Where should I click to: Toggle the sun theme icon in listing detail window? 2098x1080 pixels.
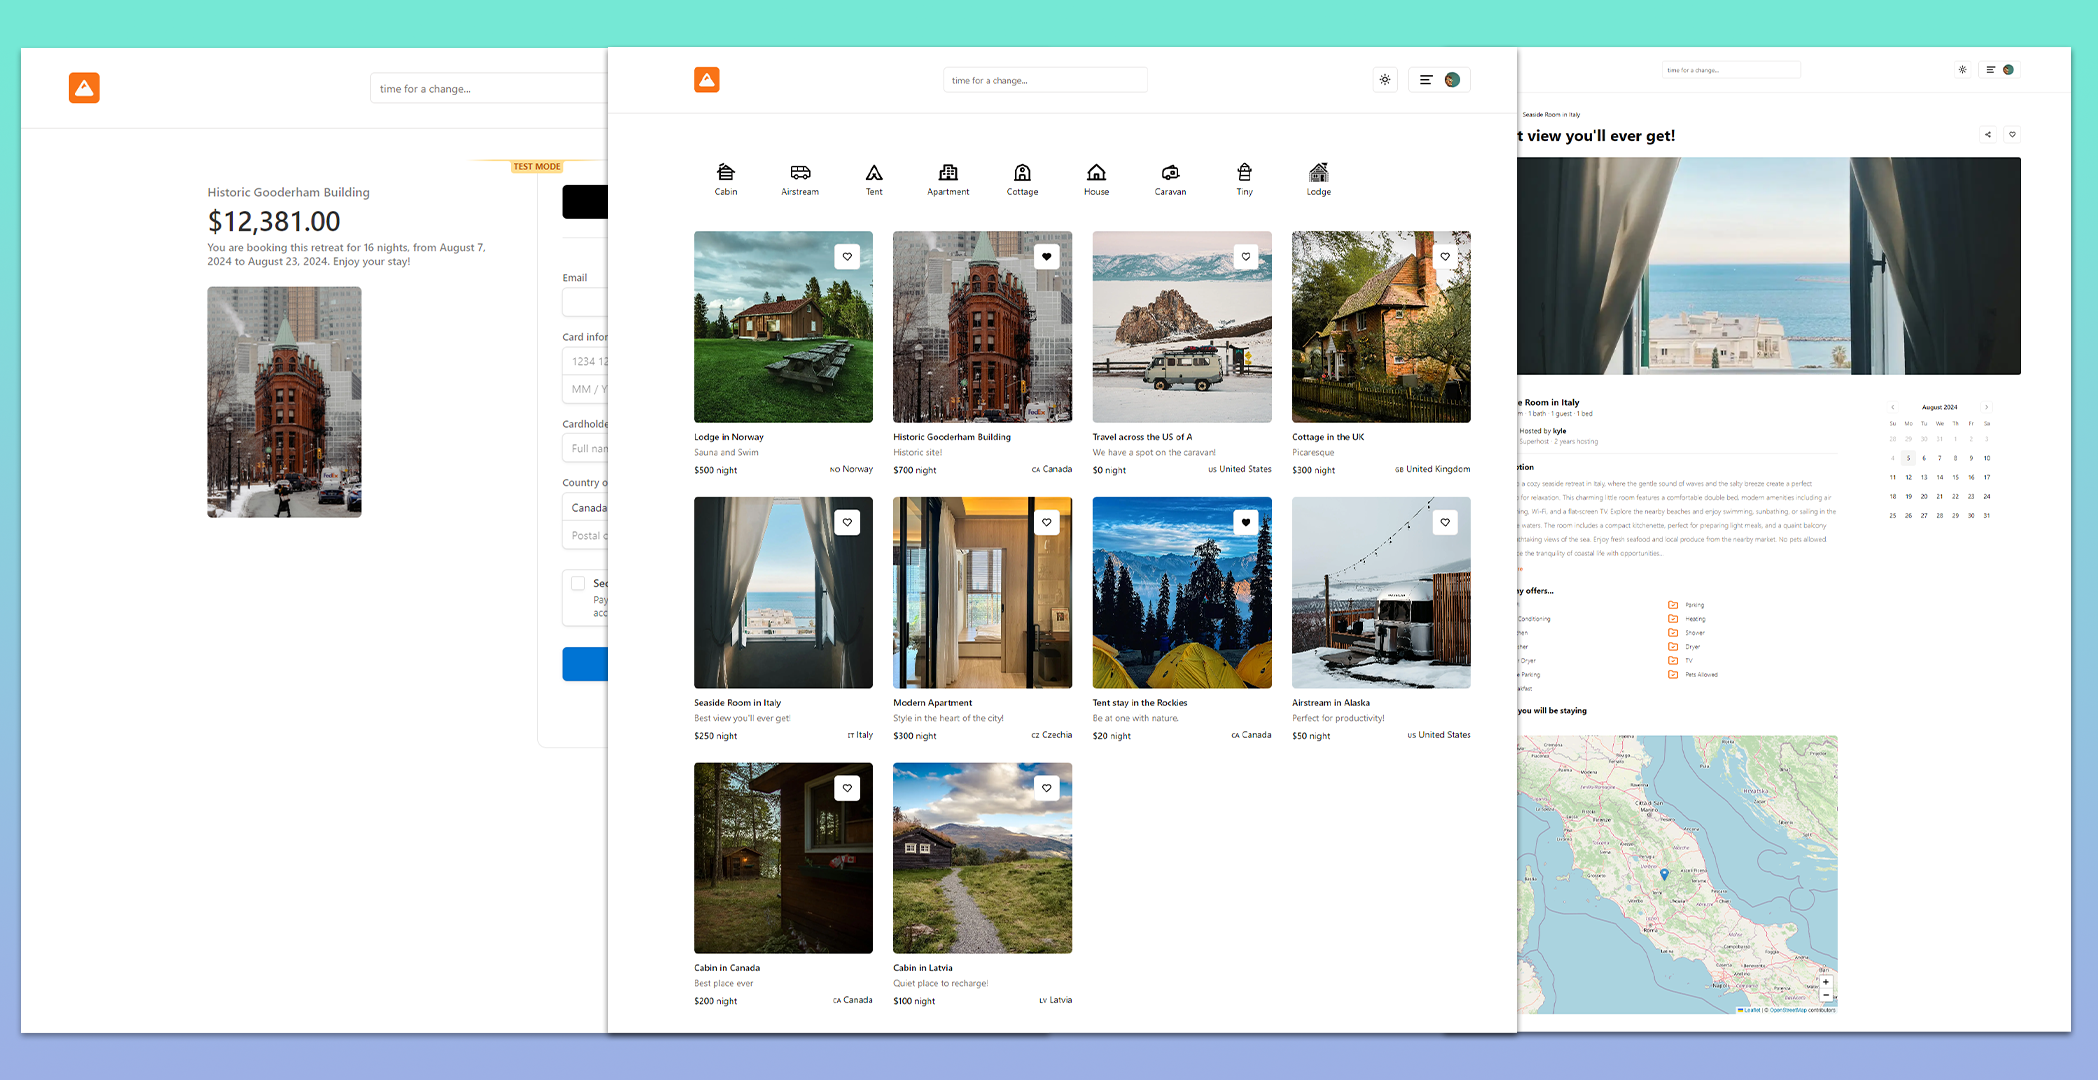tap(1962, 70)
